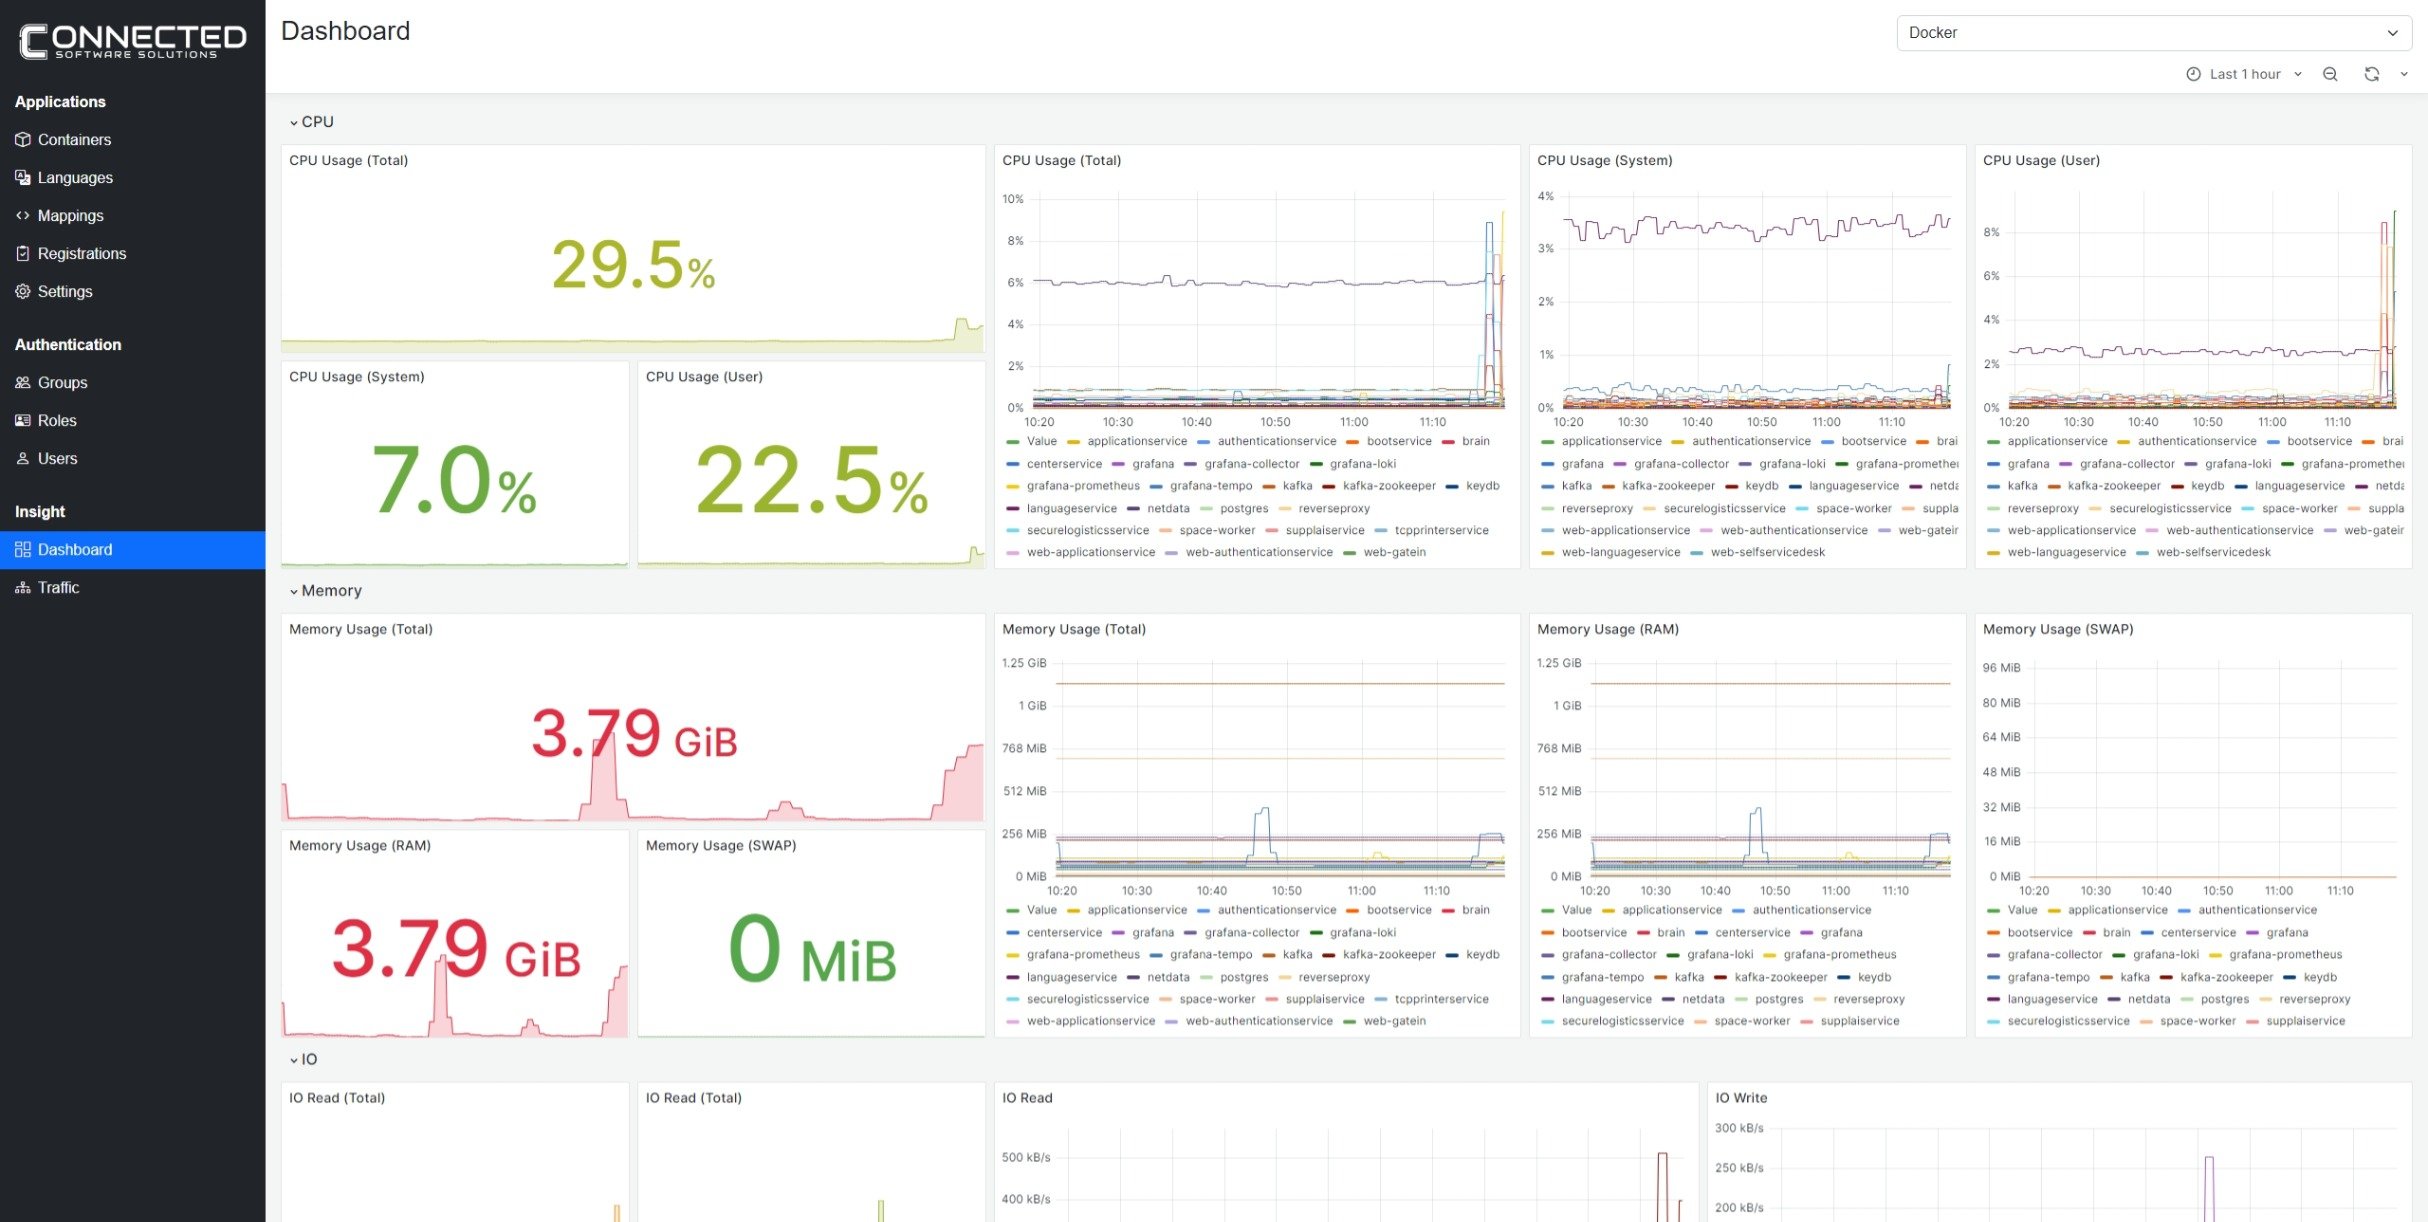Toggle grafana-prometheus series in Memory Usage (RAM) legend
The image size is (2428, 1222).
point(1839,955)
